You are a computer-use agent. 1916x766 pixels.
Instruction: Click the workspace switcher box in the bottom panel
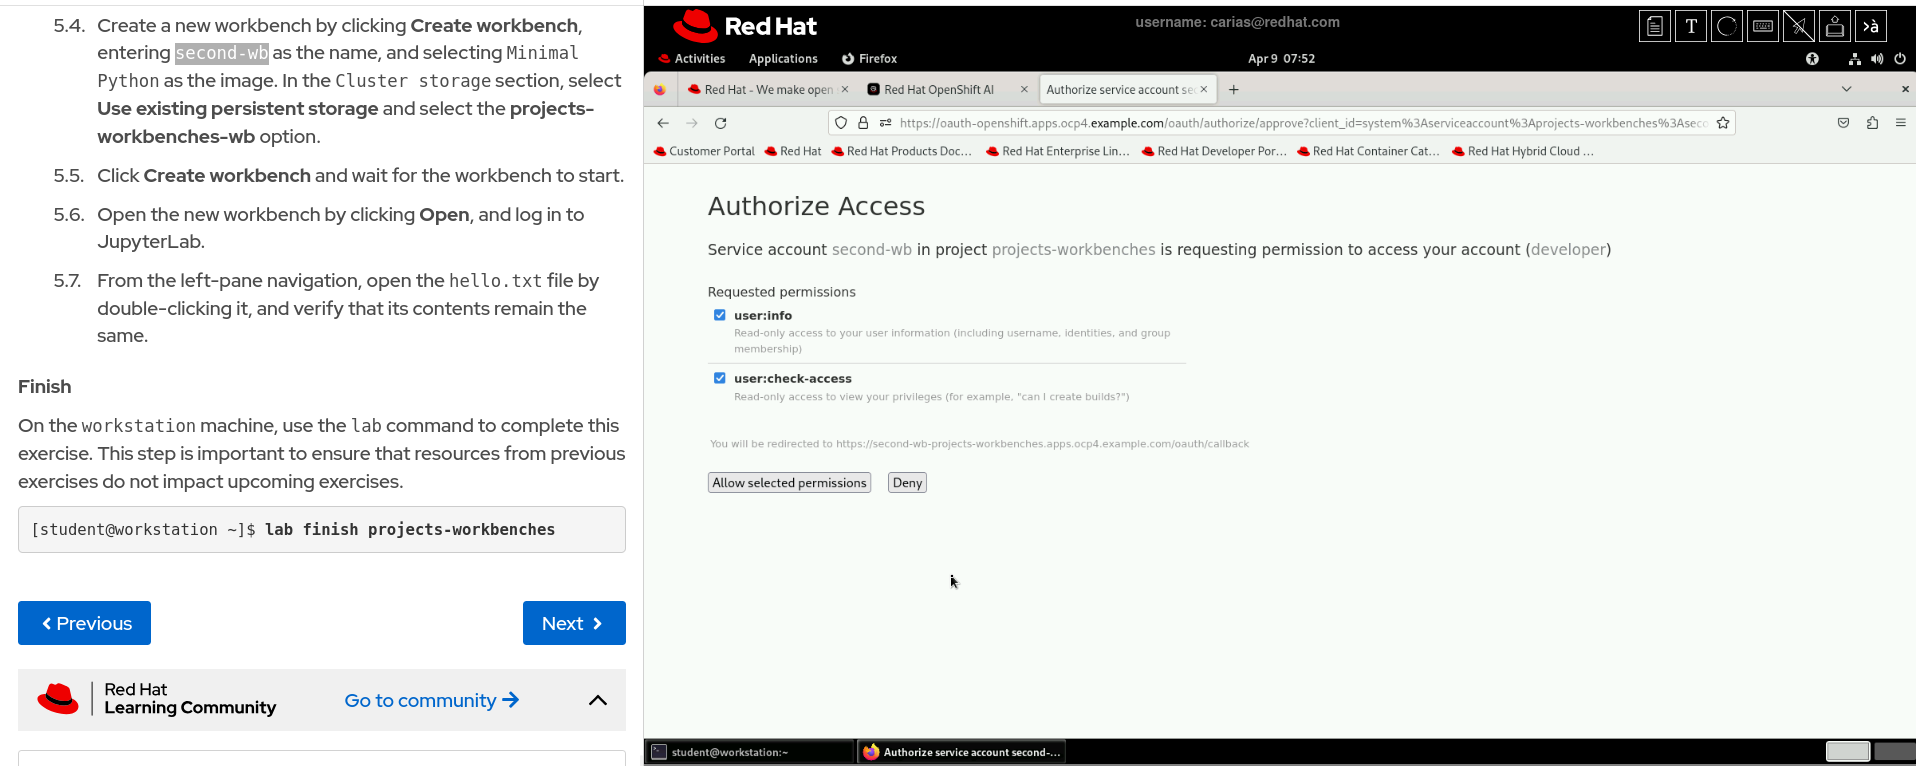[1847, 752]
